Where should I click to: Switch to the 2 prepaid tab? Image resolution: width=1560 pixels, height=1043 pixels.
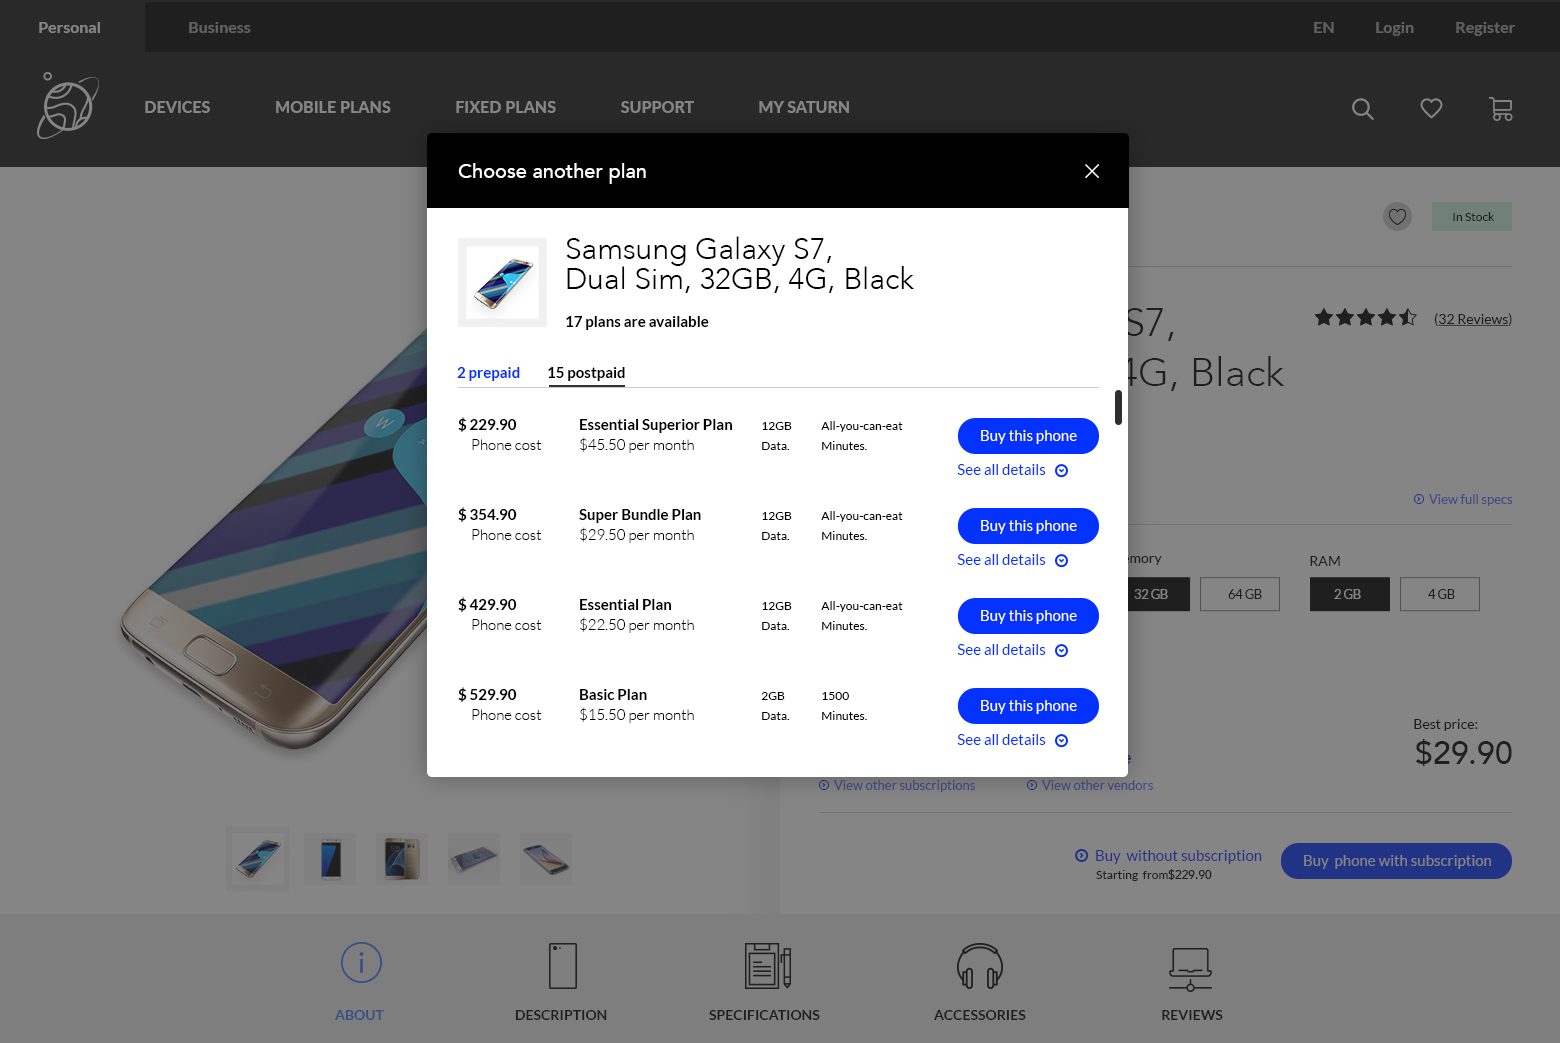pos(488,373)
